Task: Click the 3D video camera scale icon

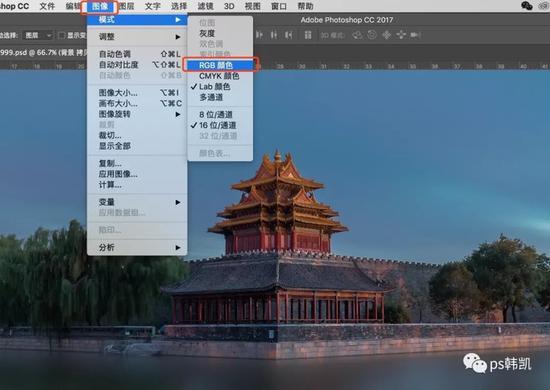Action: [415, 35]
